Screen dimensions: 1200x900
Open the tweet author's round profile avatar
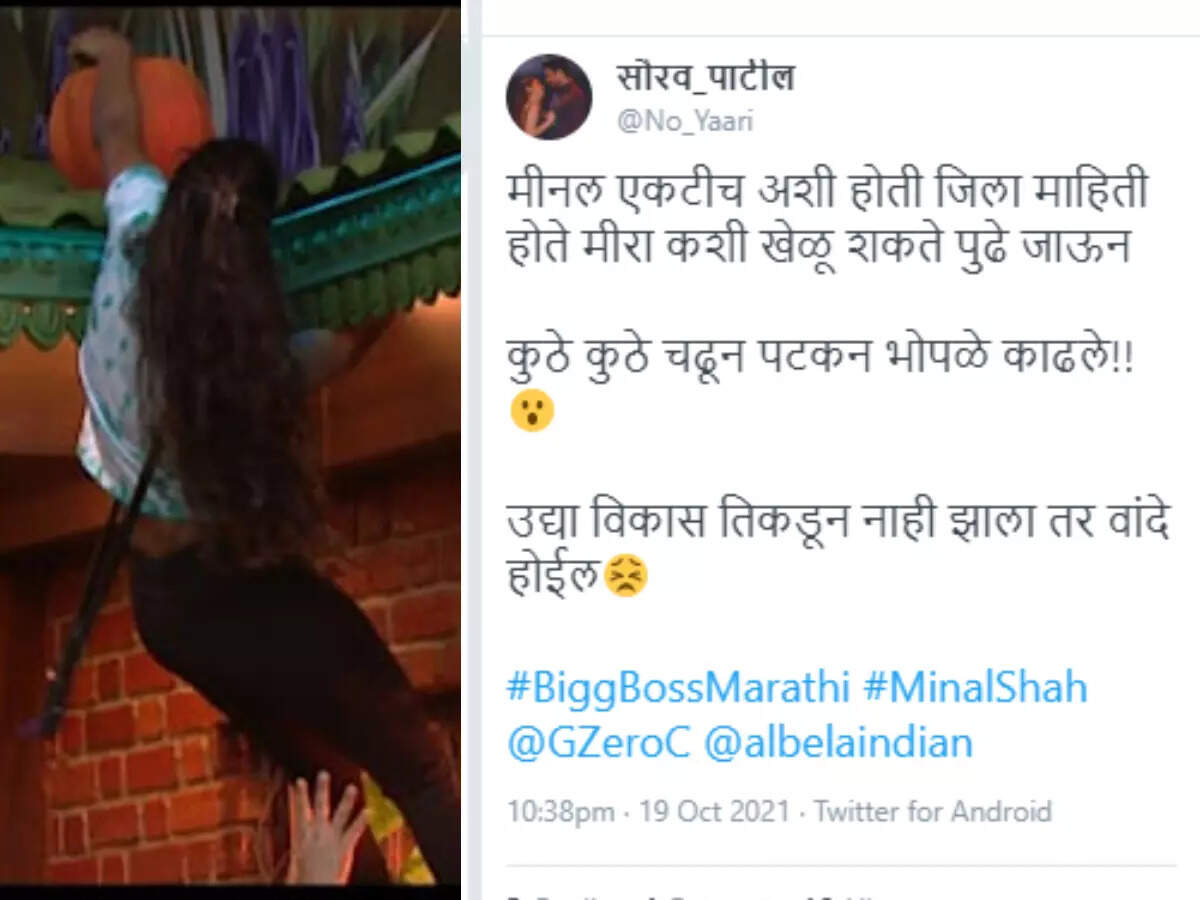coord(549,97)
